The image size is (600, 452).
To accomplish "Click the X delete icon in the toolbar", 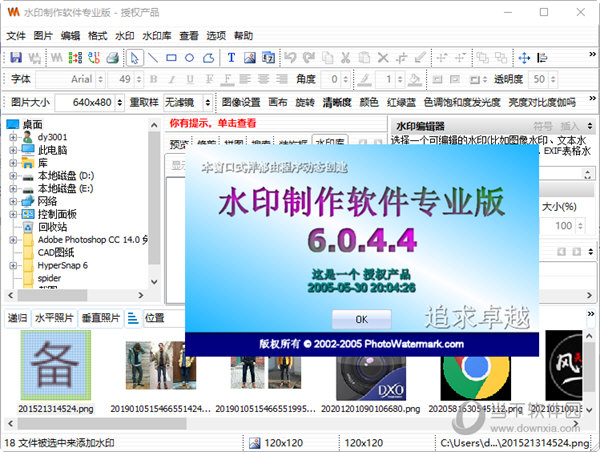I will click(383, 58).
